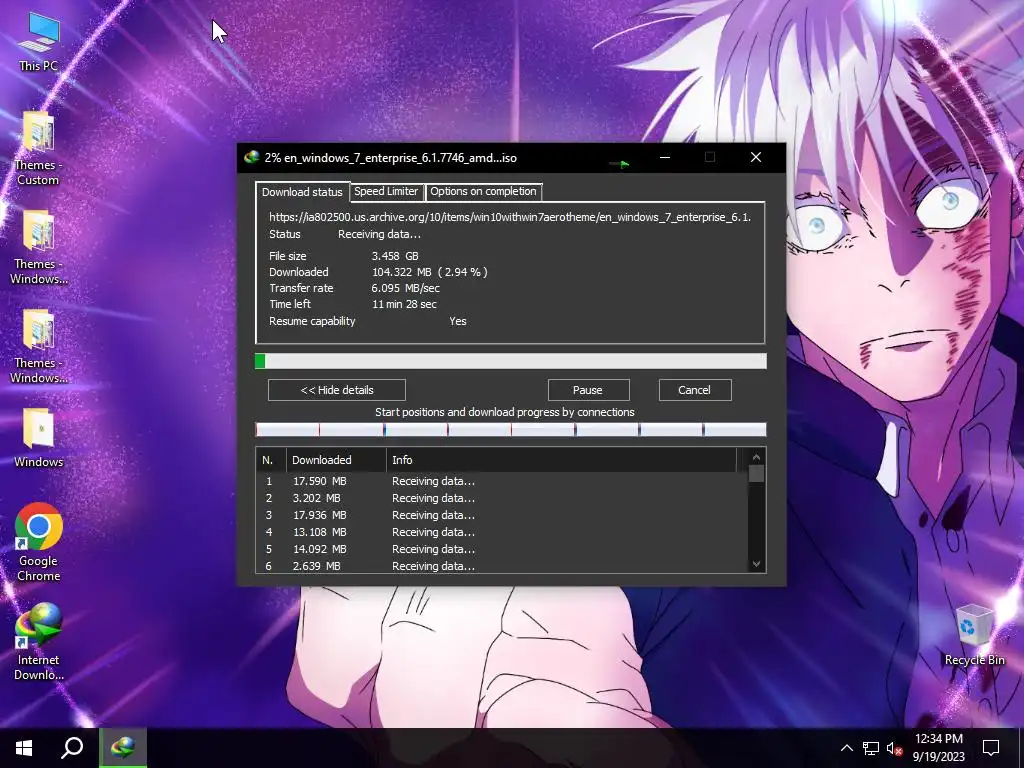The height and width of the screenshot is (768, 1024).
Task: Close the IDM download window
Action: point(756,157)
